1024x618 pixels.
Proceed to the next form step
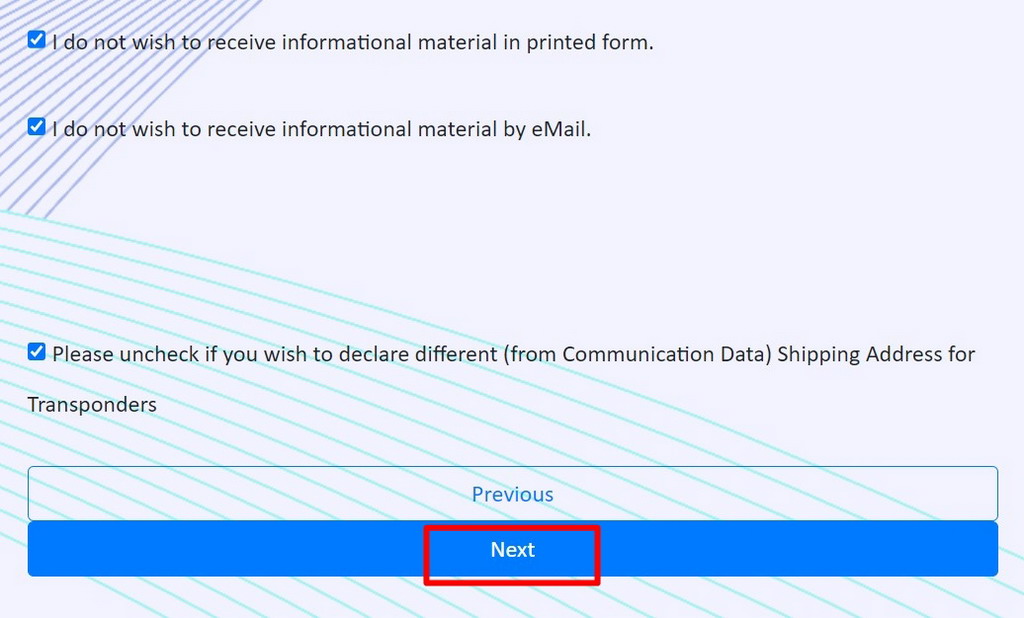pos(512,549)
